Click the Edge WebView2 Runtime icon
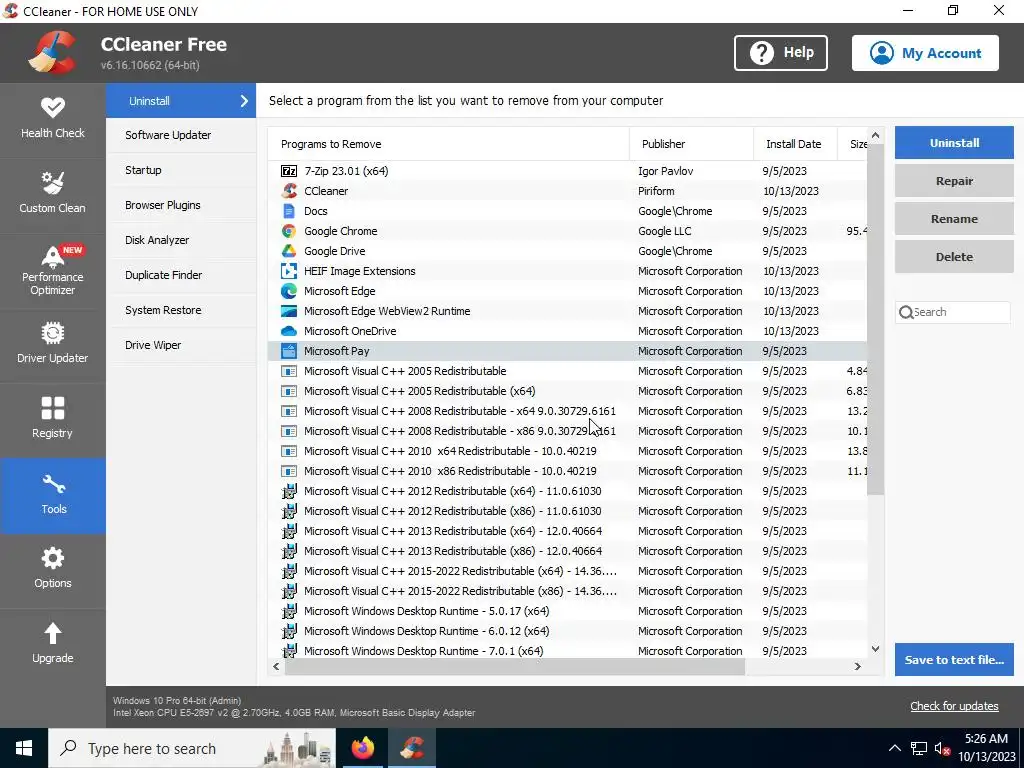Screen dimensions: 1024x768 coord(289,311)
